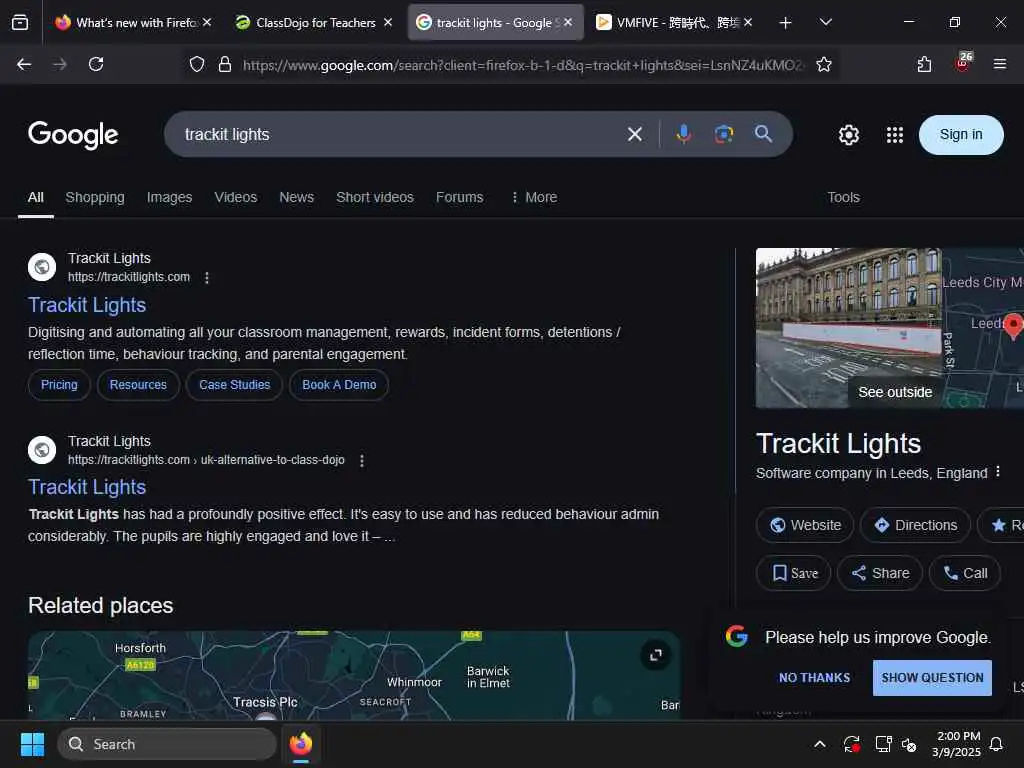This screenshot has width=1024, height=768.
Task: List all tabs dropdown arrow
Action: click(825, 22)
